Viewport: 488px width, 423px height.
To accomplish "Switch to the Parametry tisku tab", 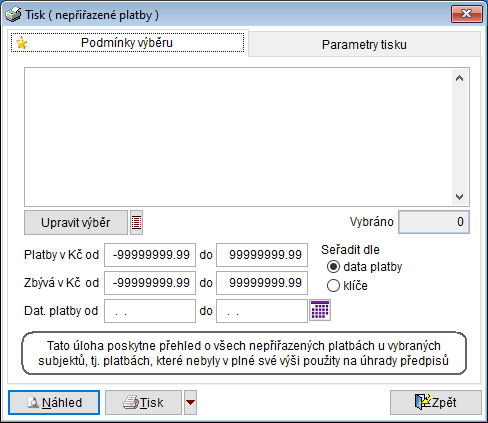I will click(364, 44).
